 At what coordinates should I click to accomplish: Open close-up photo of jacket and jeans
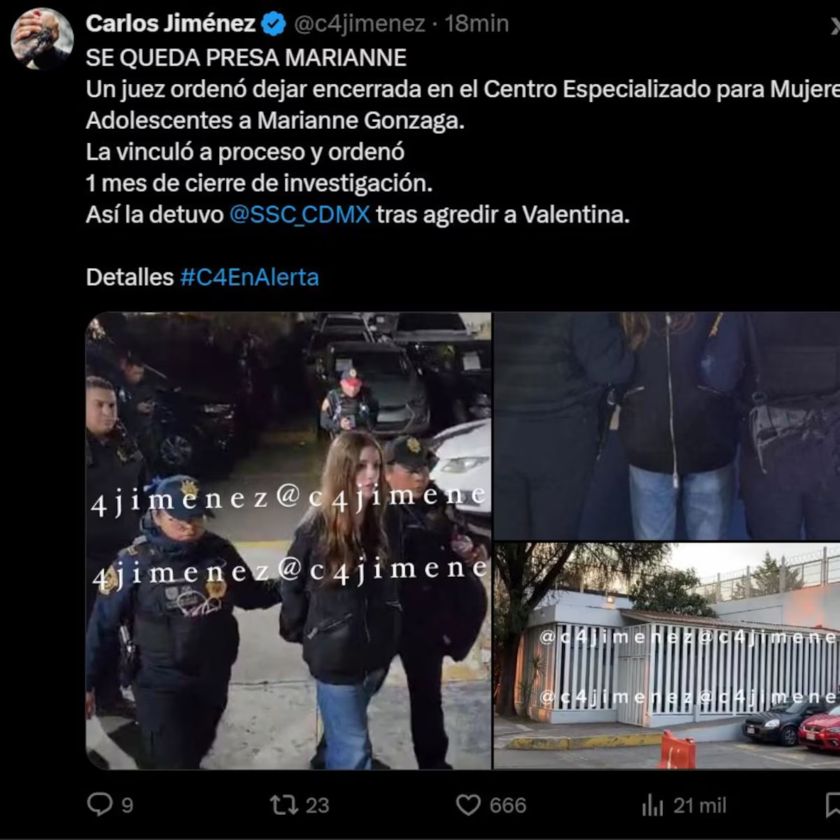(667, 426)
